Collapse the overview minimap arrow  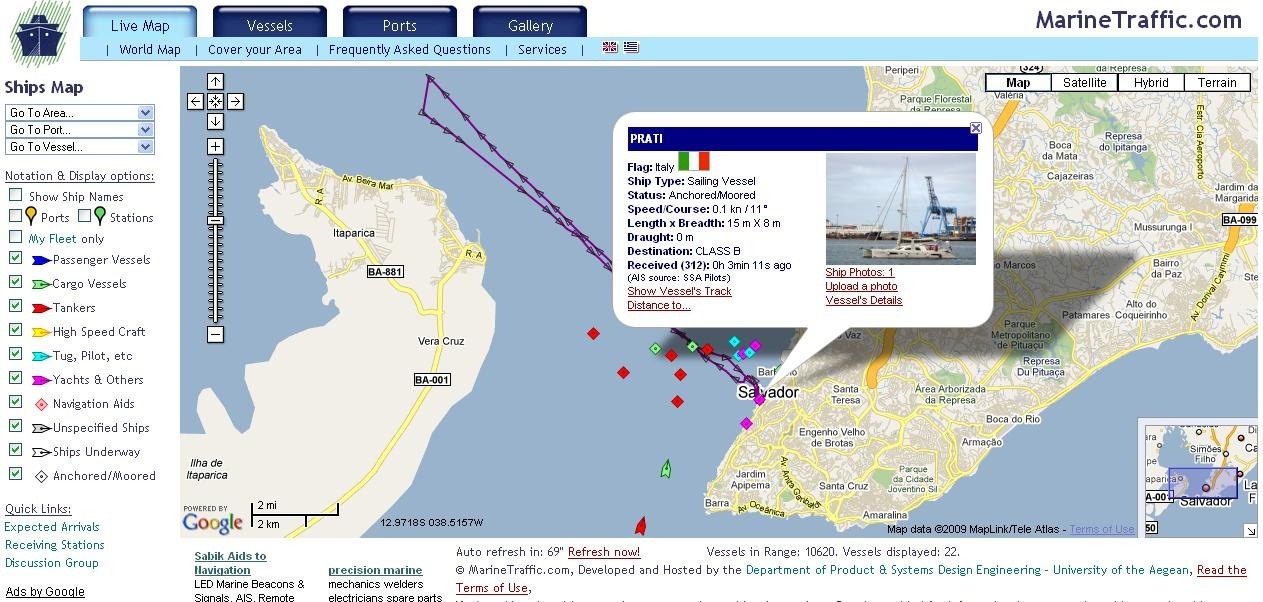(x=1250, y=530)
